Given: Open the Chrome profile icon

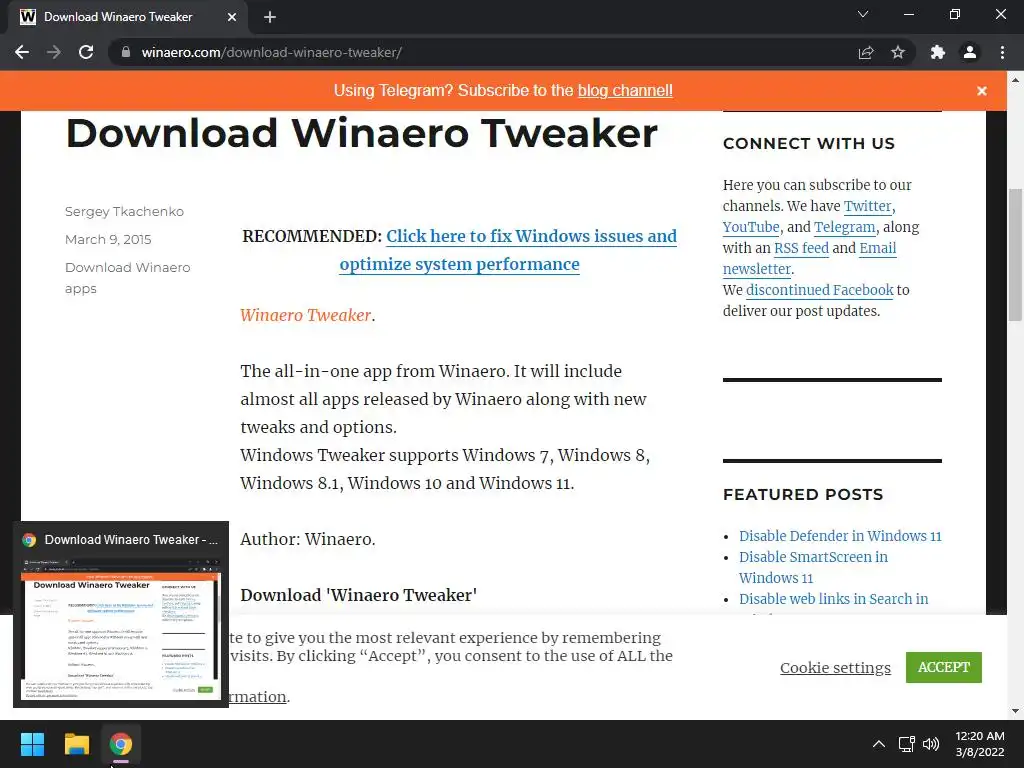Looking at the screenshot, I should pos(970,52).
